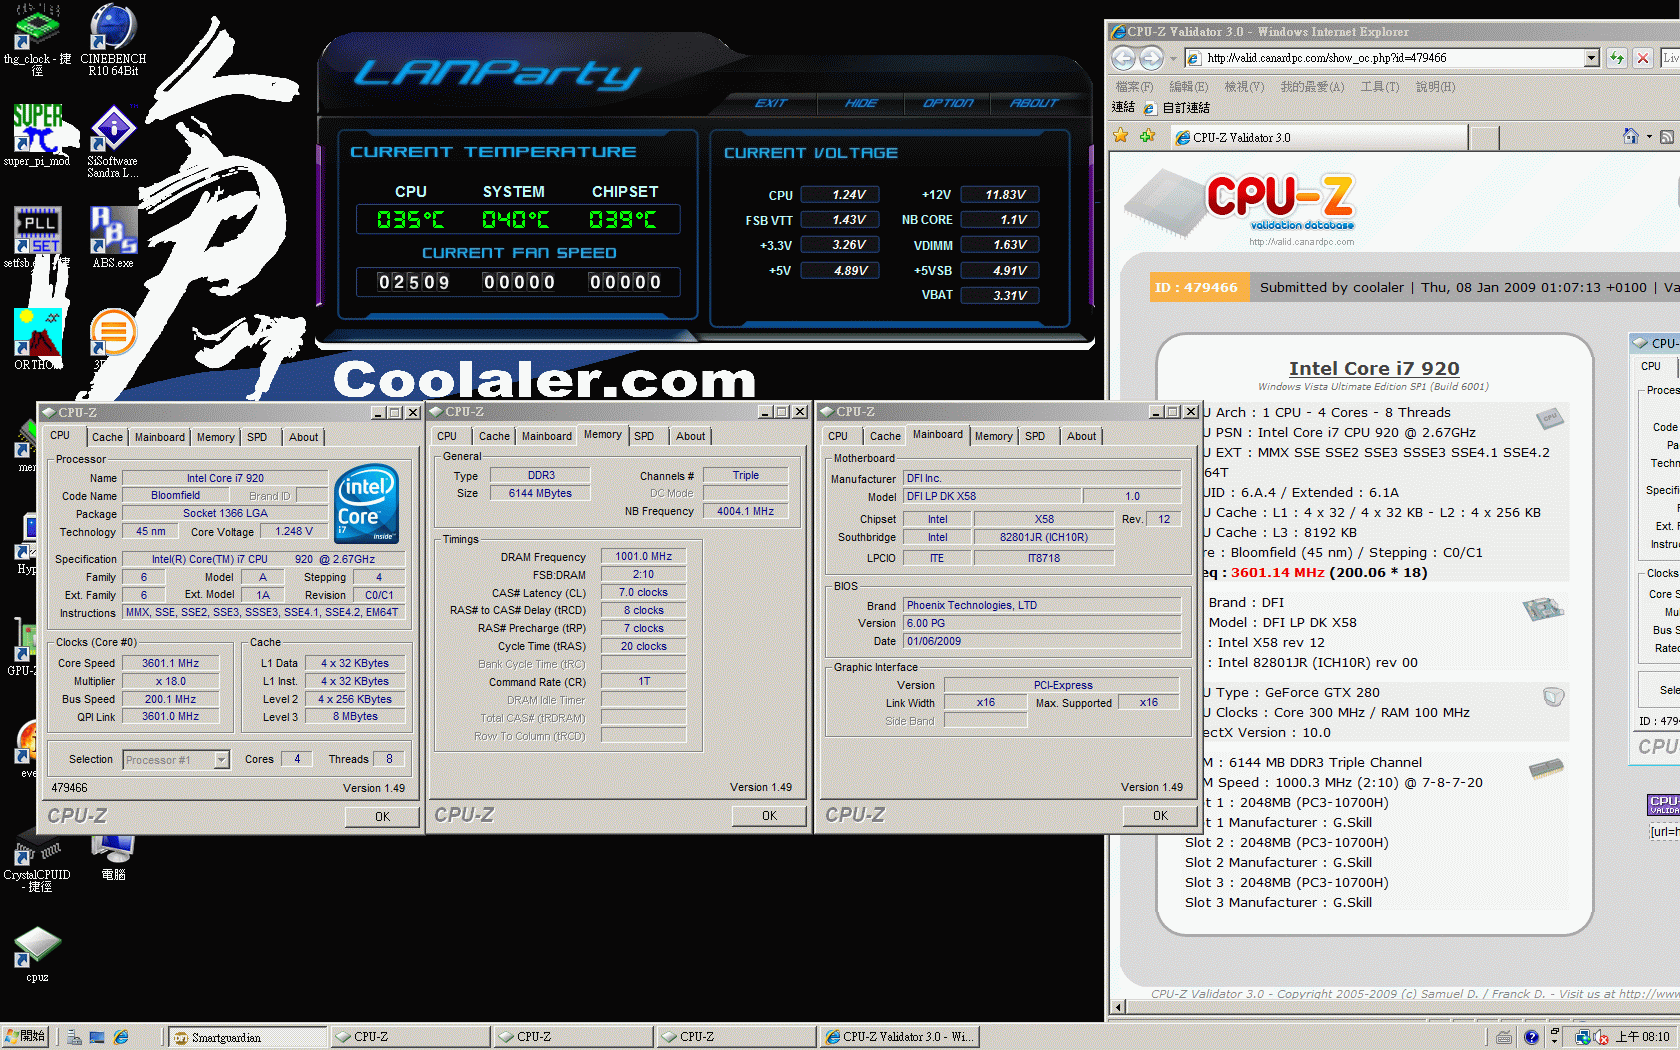This screenshot has width=1680, height=1050.
Task: Click EXIT in LANParty panel
Action: [771, 103]
